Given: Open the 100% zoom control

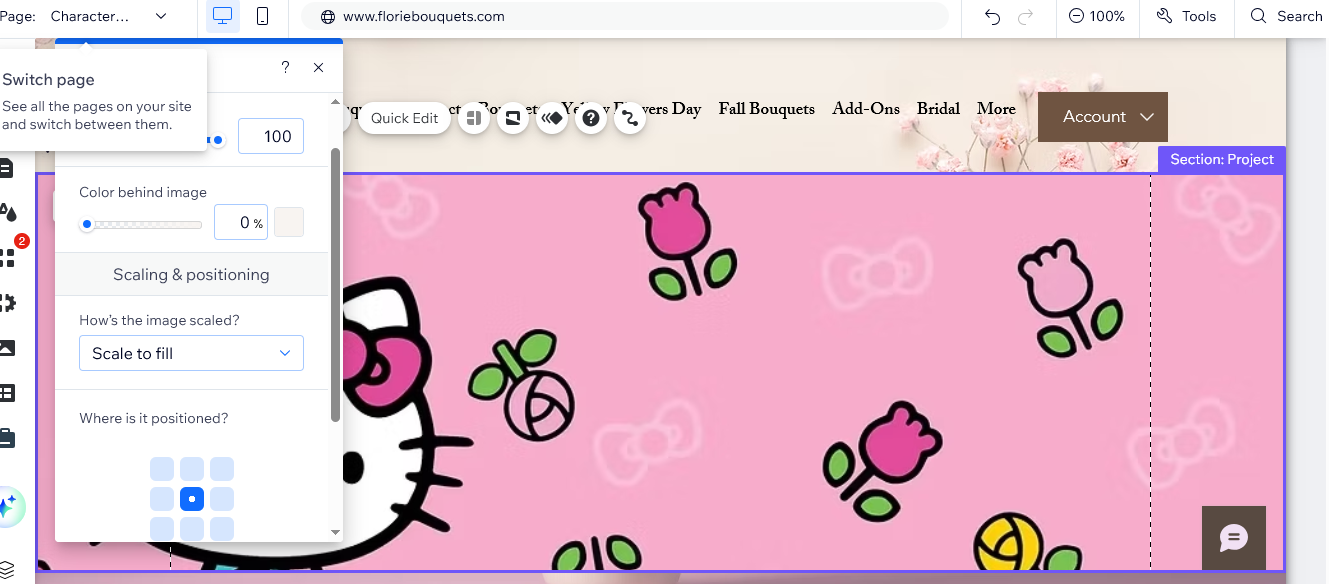Looking at the screenshot, I should (x=1097, y=16).
